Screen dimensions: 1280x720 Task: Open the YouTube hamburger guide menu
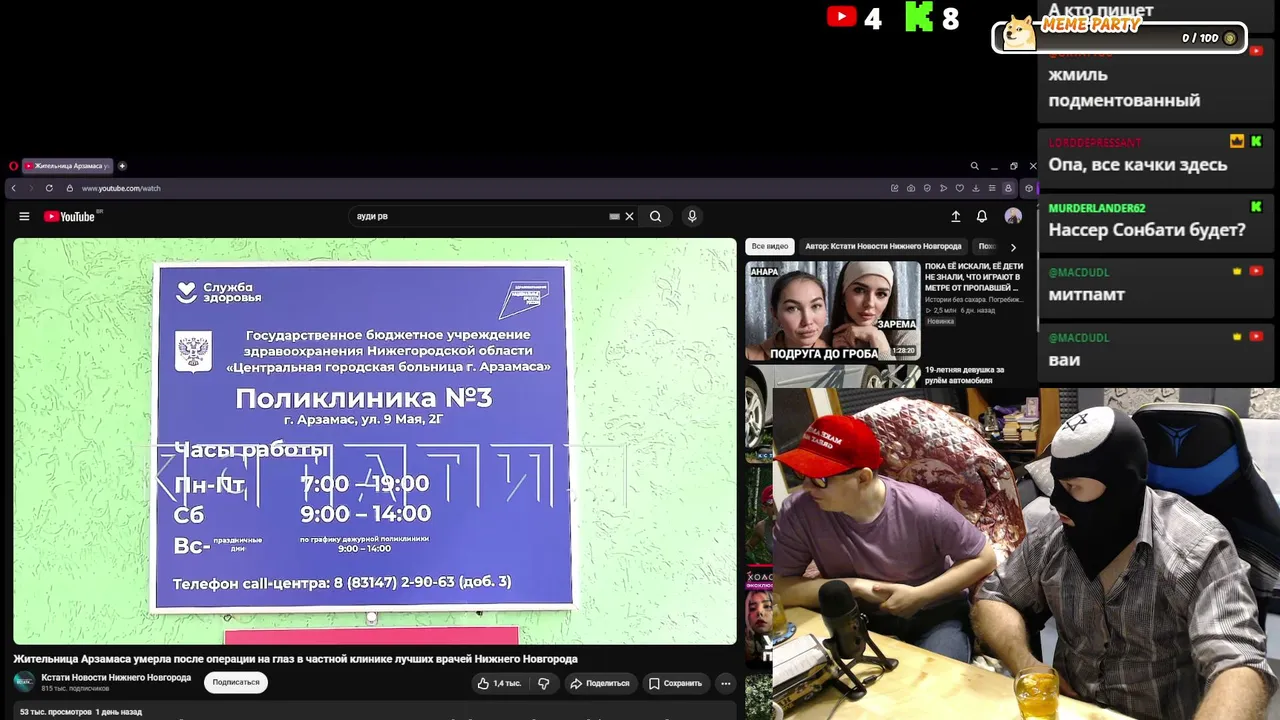pos(24,216)
